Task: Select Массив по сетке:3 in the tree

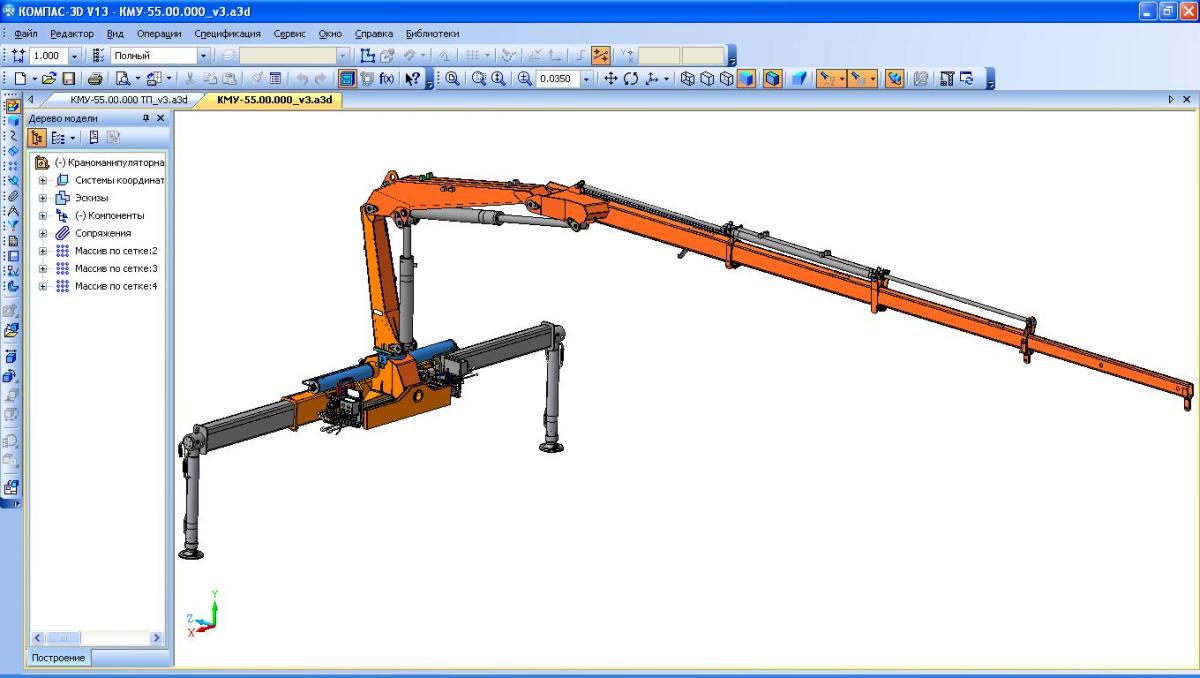Action: pyautogui.click(x=116, y=269)
